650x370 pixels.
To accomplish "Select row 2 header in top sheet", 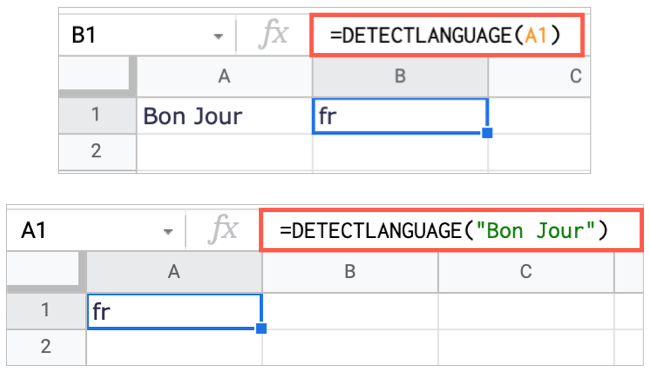I will (x=97, y=152).
